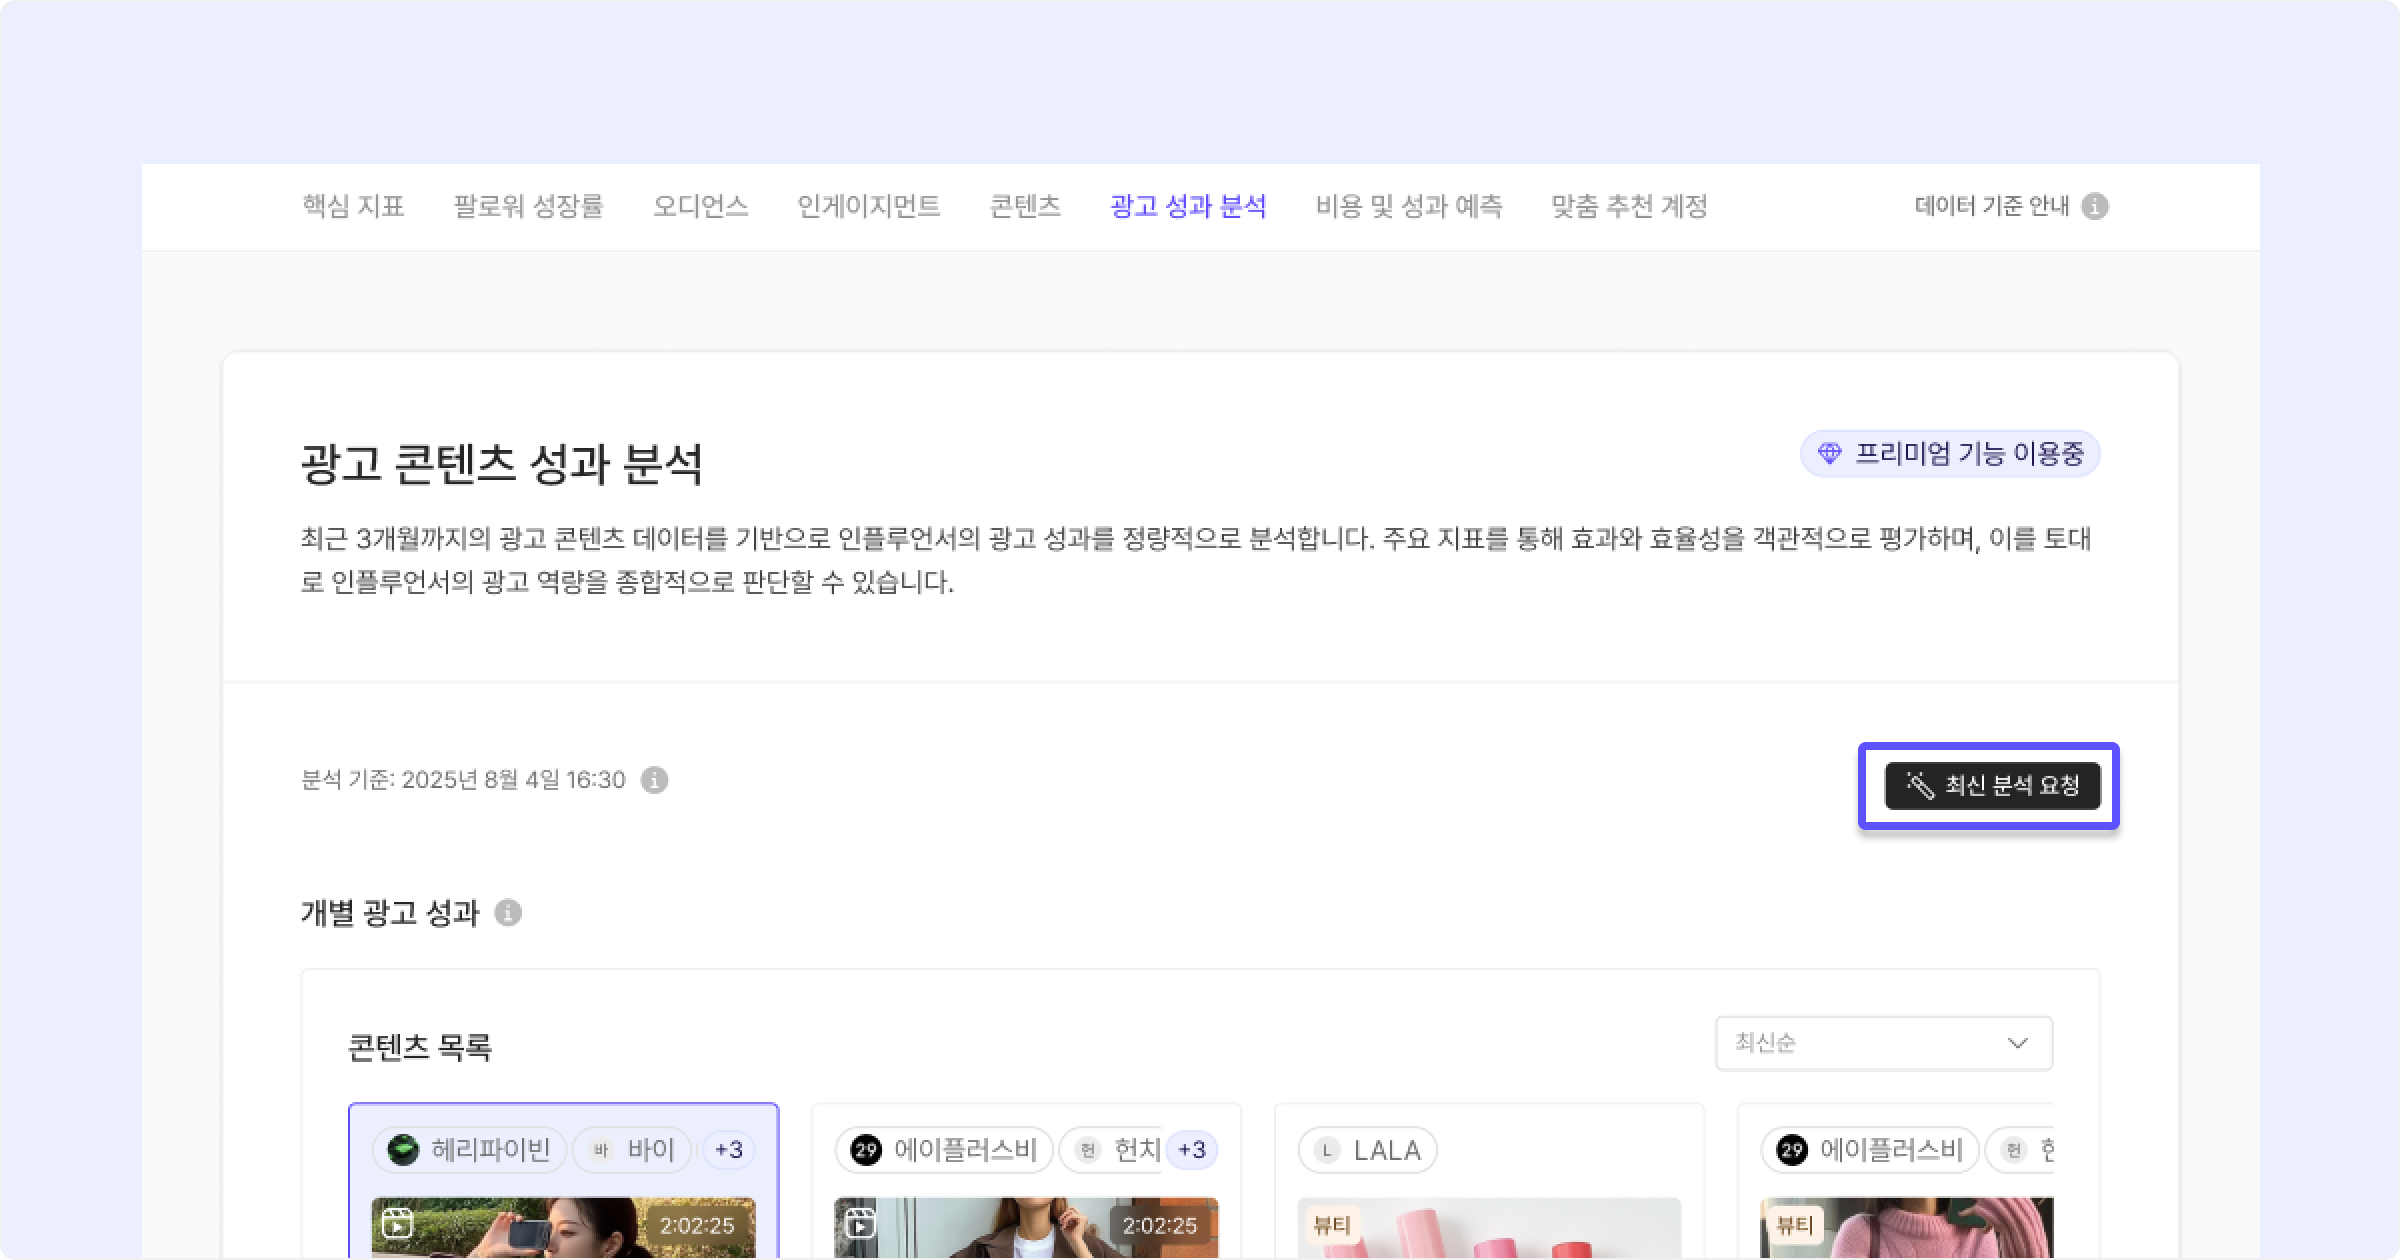
Task: Click reels icon on first video thumbnail
Action: pos(398,1224)
